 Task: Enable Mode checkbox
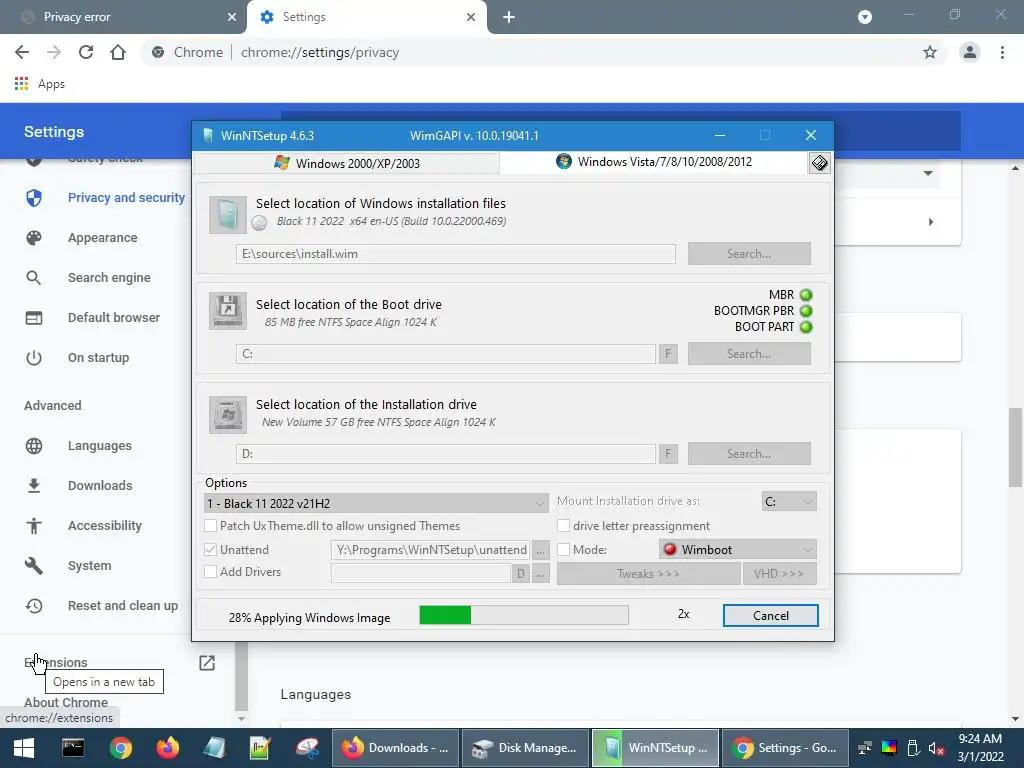pyautogui.click(x=564, y=550)
